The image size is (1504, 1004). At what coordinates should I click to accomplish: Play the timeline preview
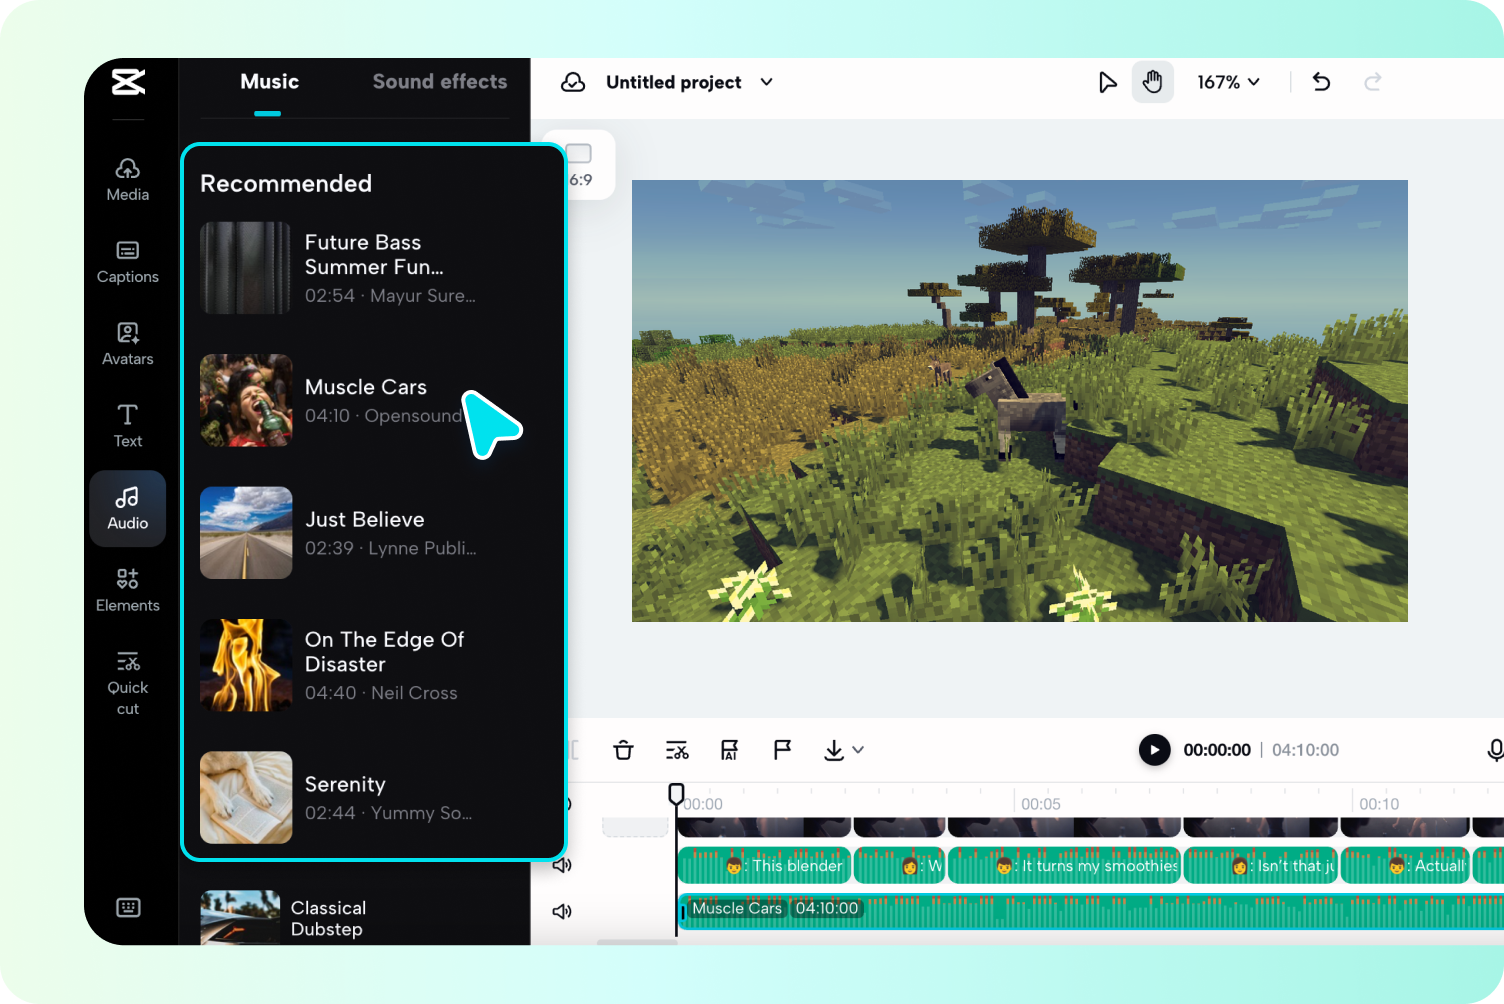pos(1154,750)
